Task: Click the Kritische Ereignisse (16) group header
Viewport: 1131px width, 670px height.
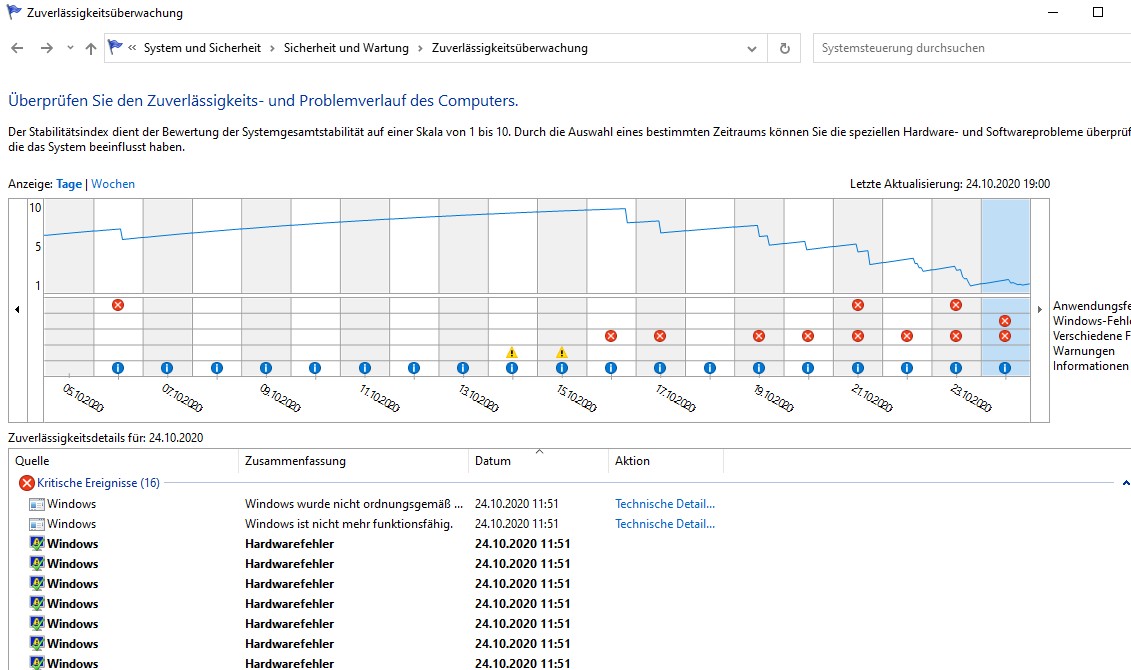Action: coord(98,483)
